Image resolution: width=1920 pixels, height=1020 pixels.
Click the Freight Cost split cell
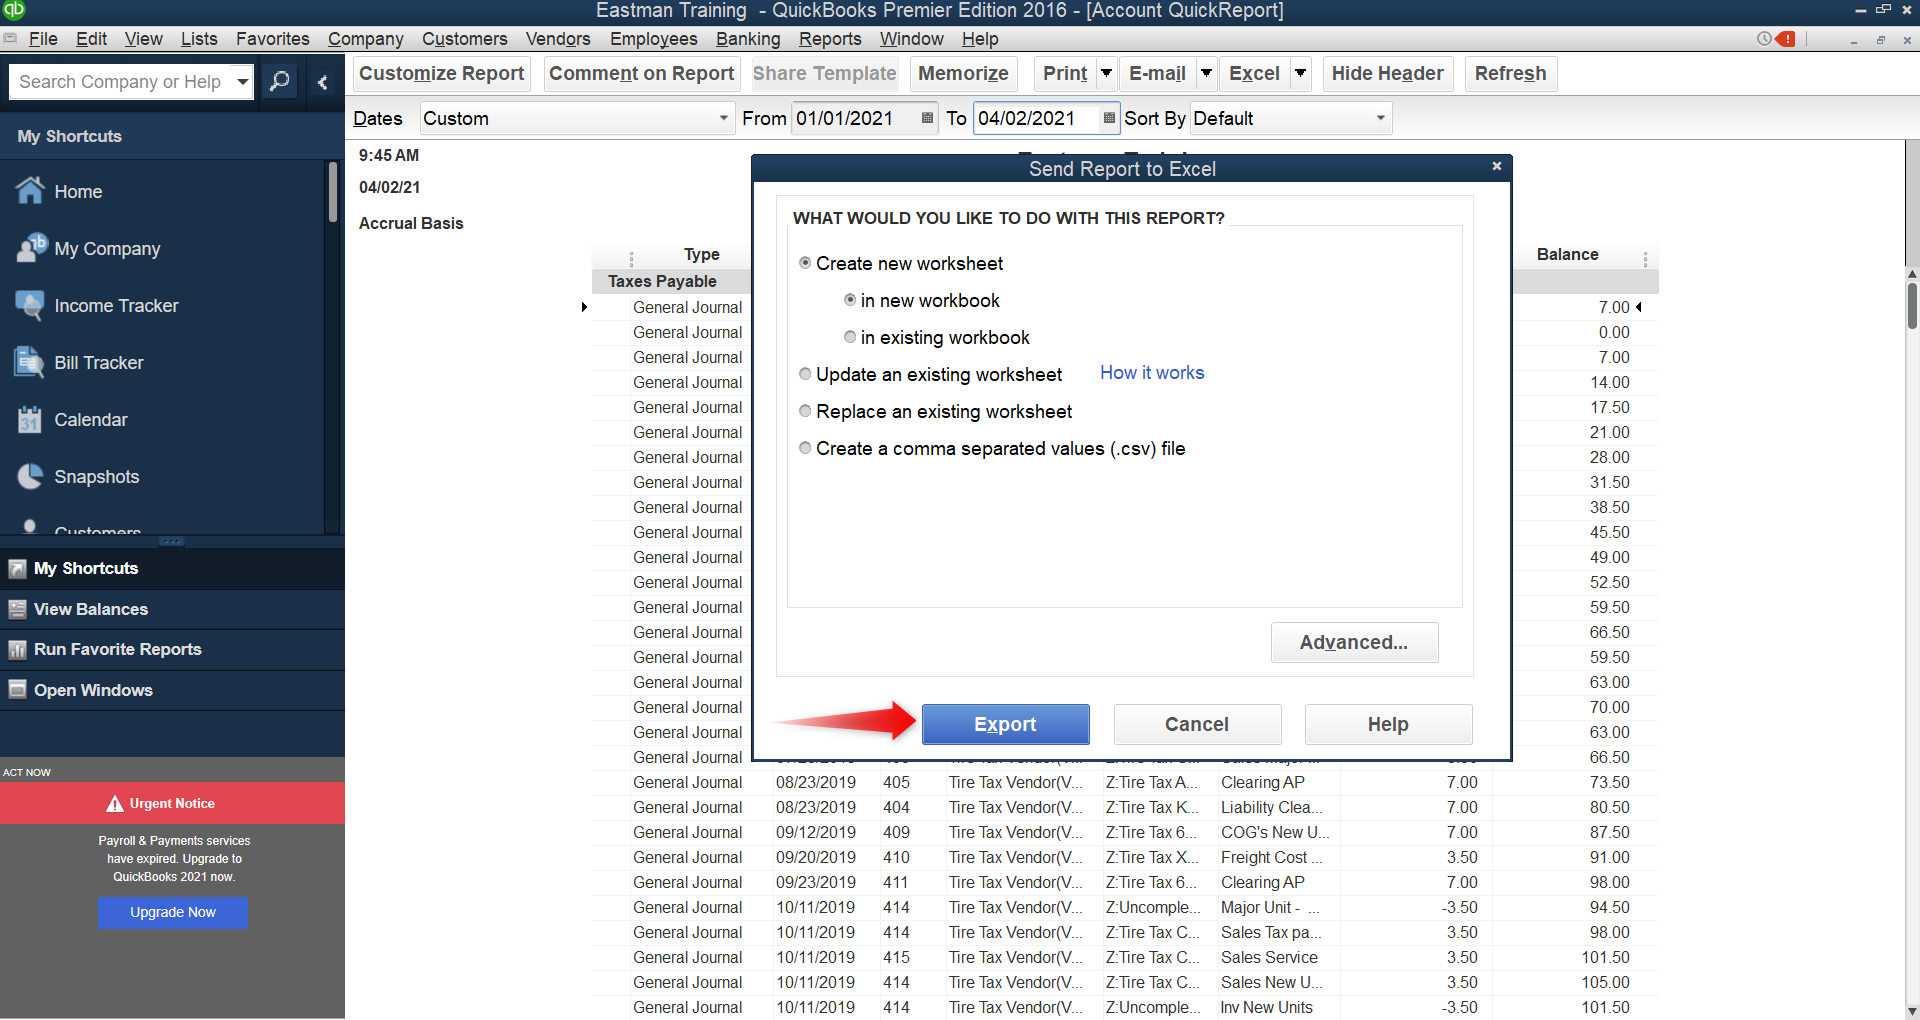(1271, 857)
